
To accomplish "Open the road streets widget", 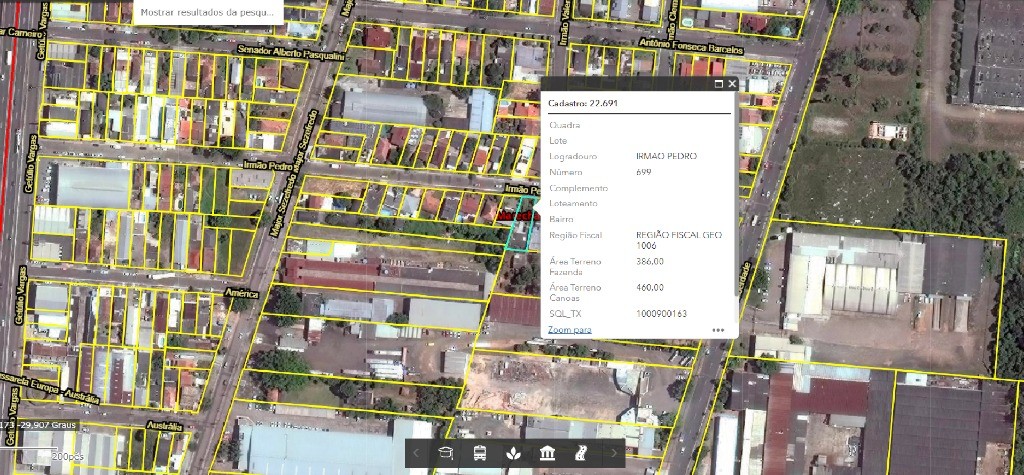I will point(580,454).
